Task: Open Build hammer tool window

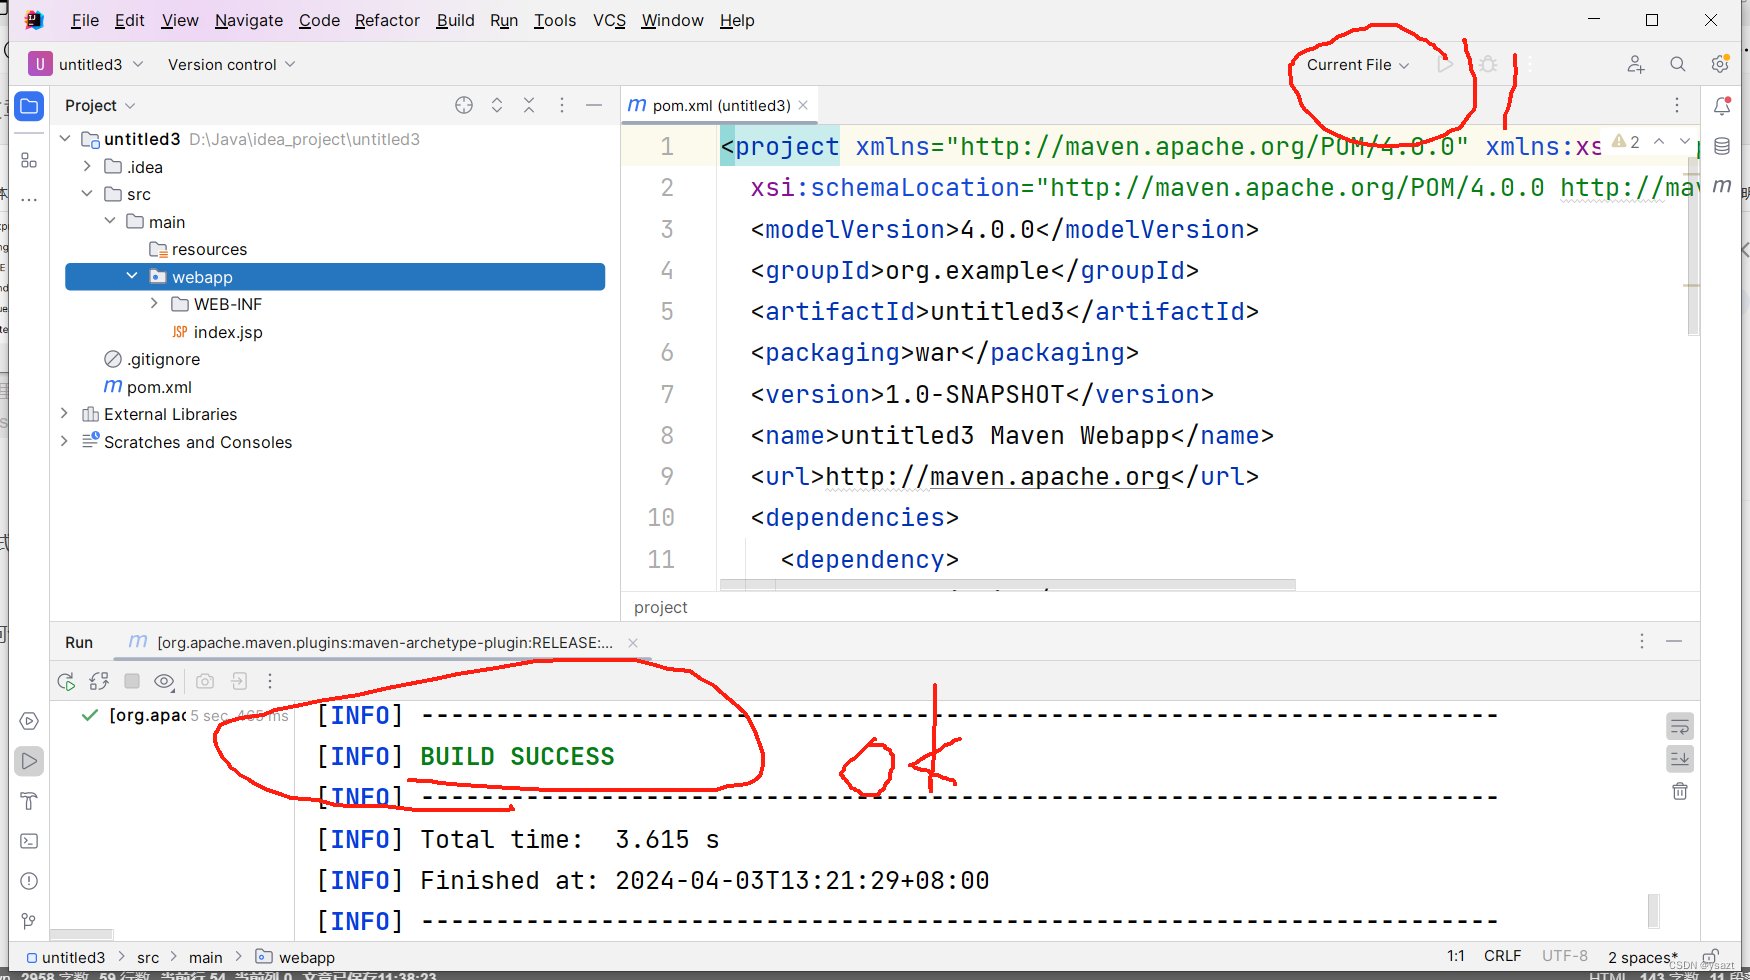Action: coord(29,801)
